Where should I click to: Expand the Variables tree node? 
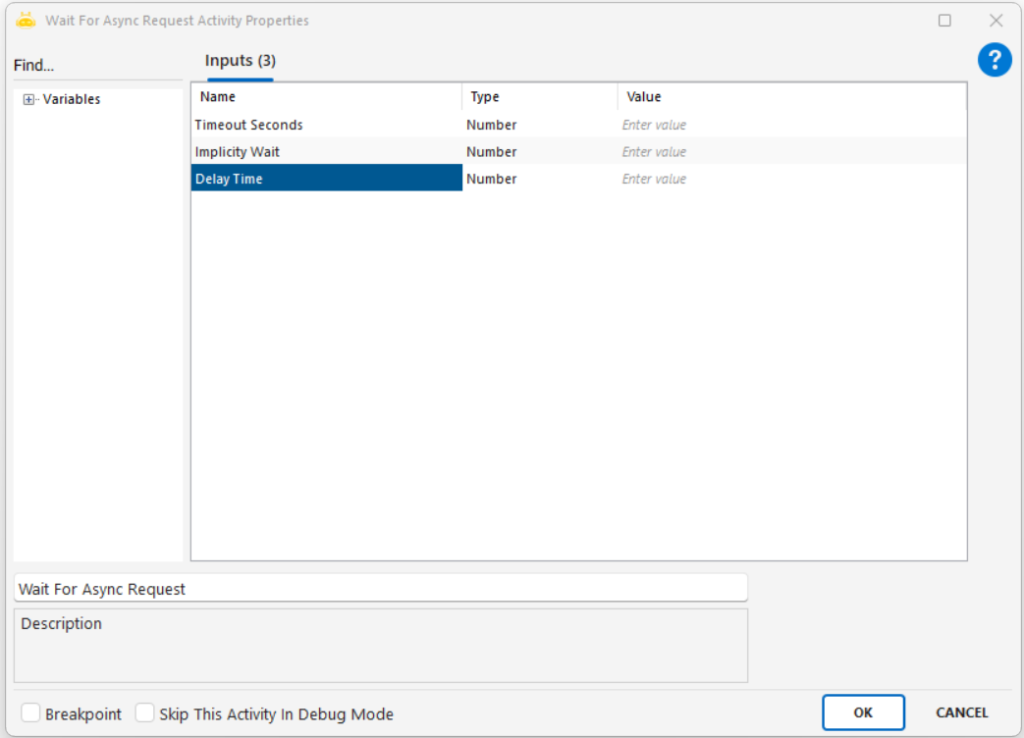(29, 99)
